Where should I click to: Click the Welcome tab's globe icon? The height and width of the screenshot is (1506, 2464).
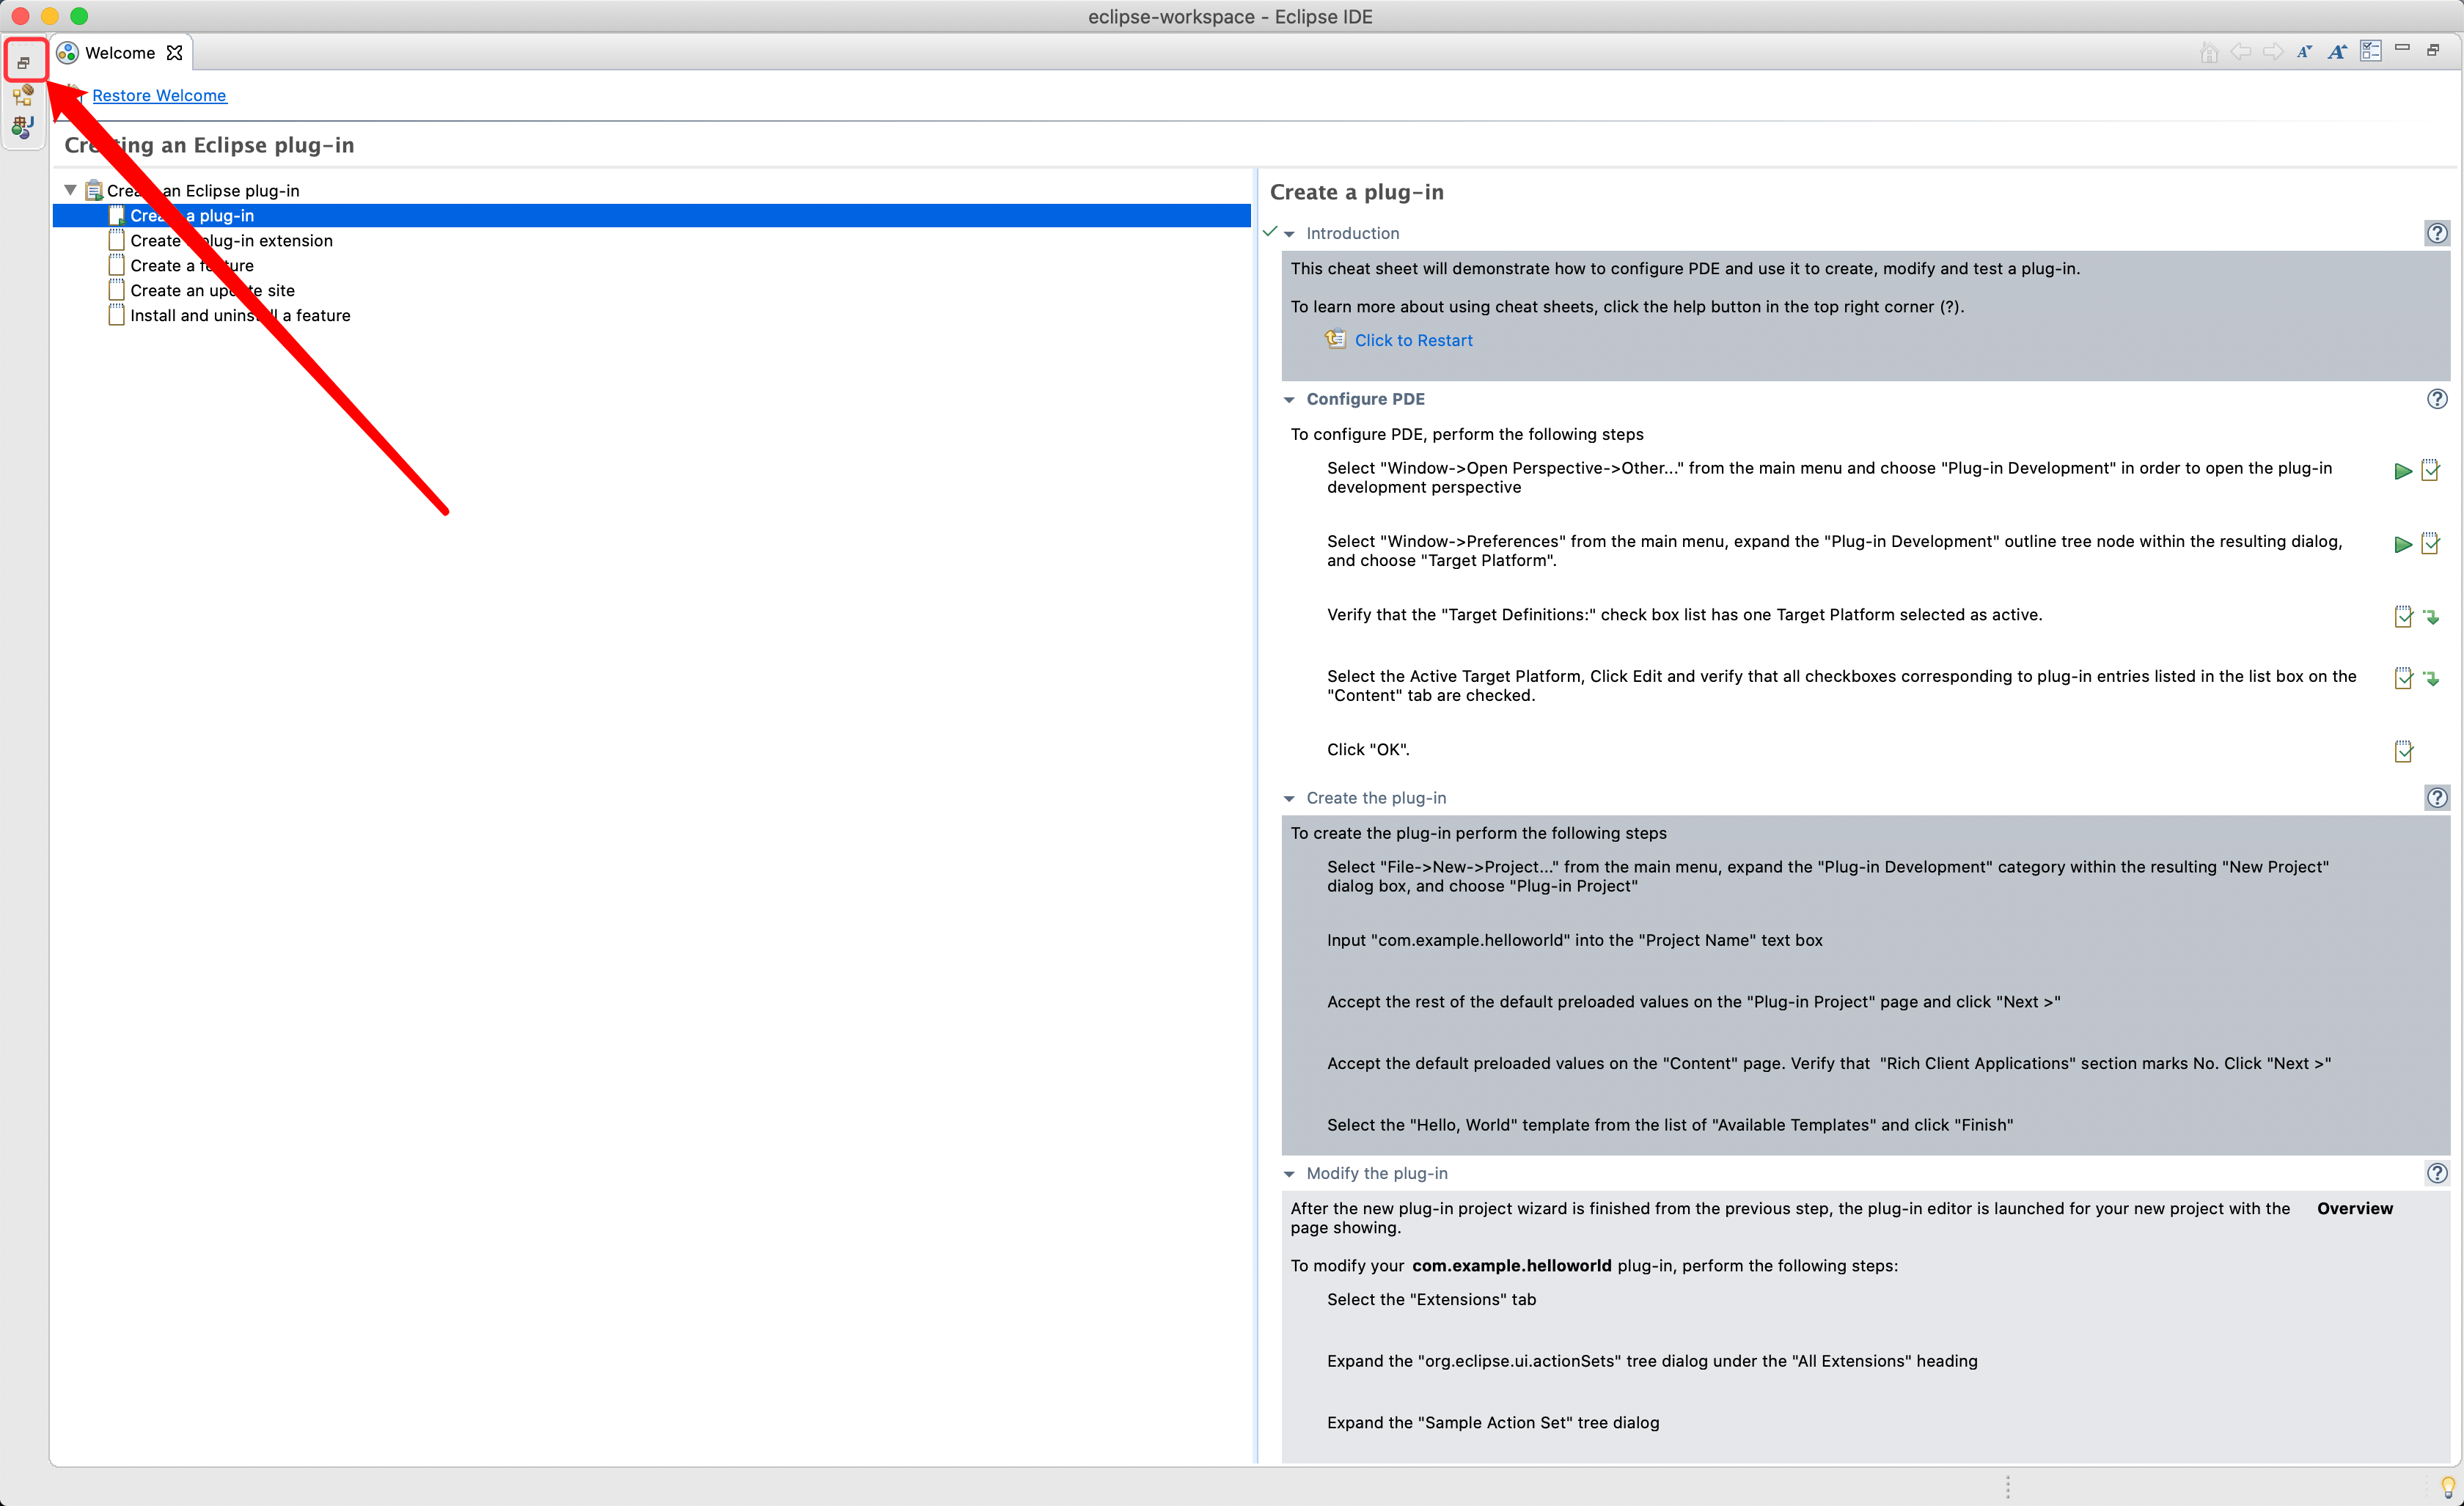pos(67,52)
